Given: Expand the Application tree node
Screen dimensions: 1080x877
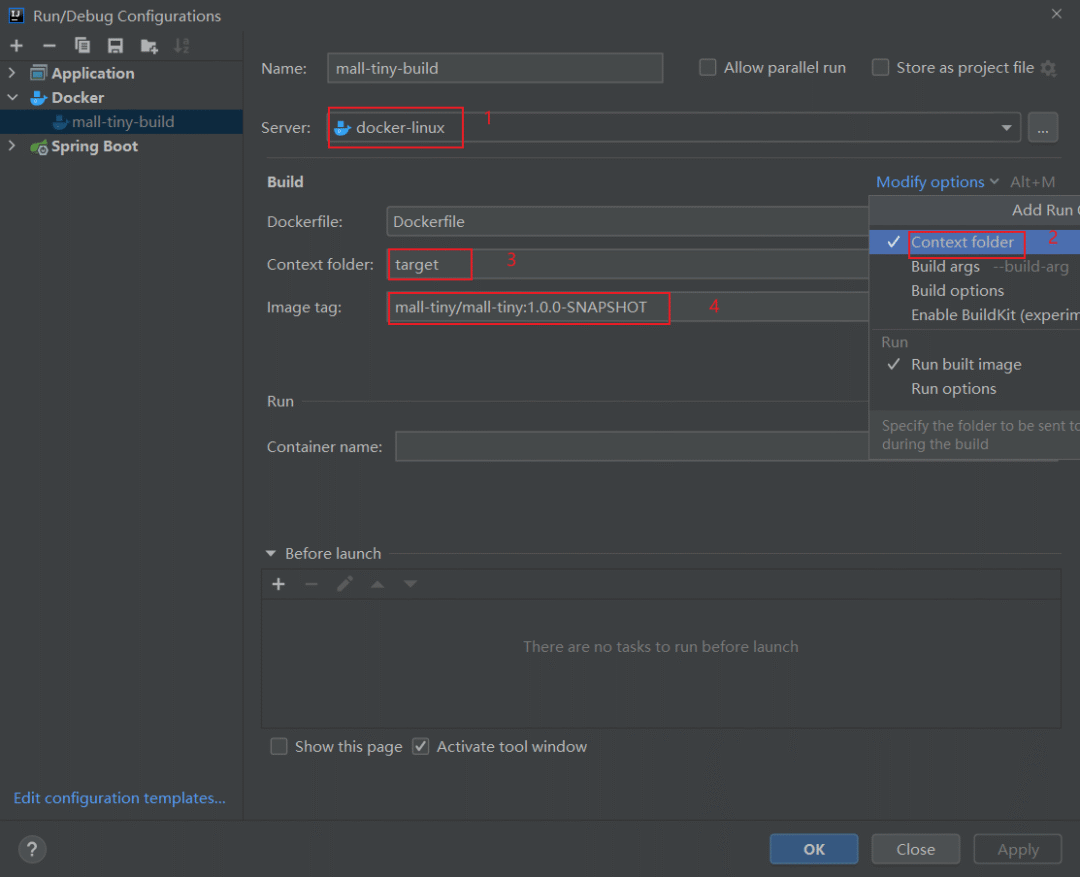Looking at the screenshot, I should [x=12, y=72].
